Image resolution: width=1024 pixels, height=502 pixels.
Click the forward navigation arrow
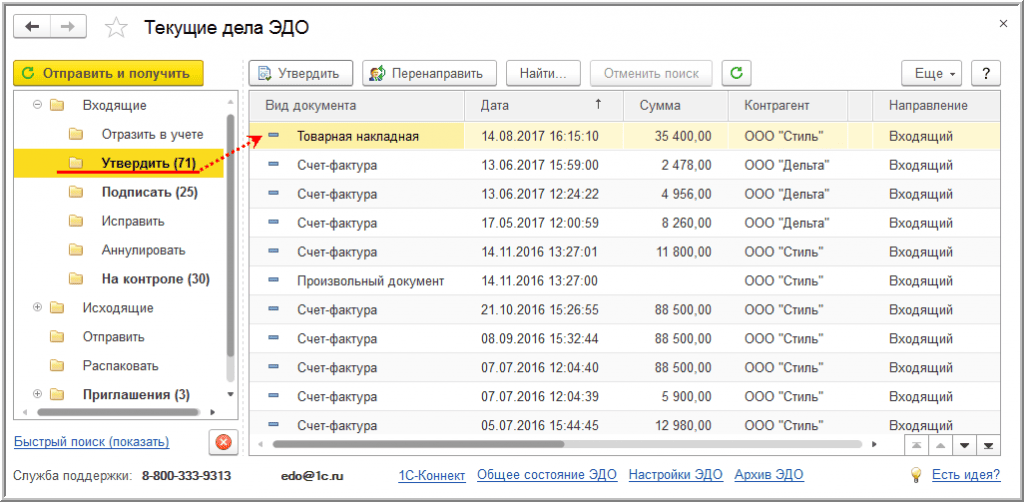pos(67,27)
